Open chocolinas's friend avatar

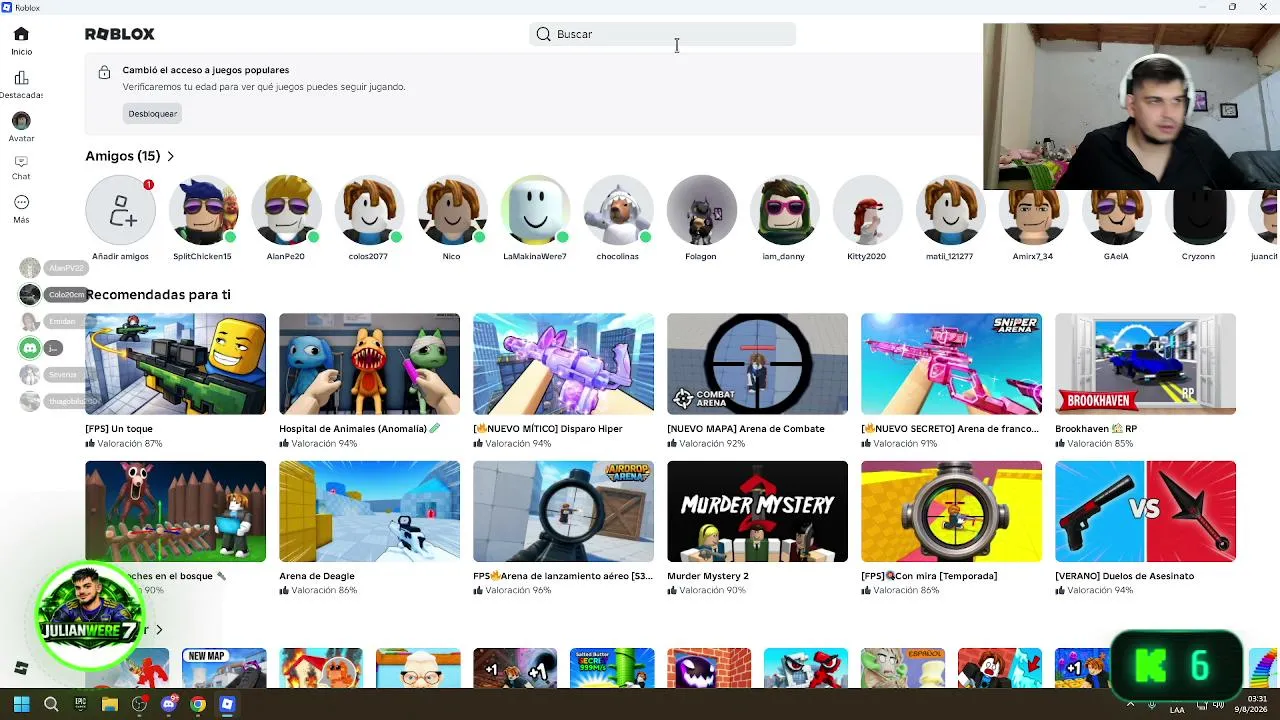tap(618, 210)
